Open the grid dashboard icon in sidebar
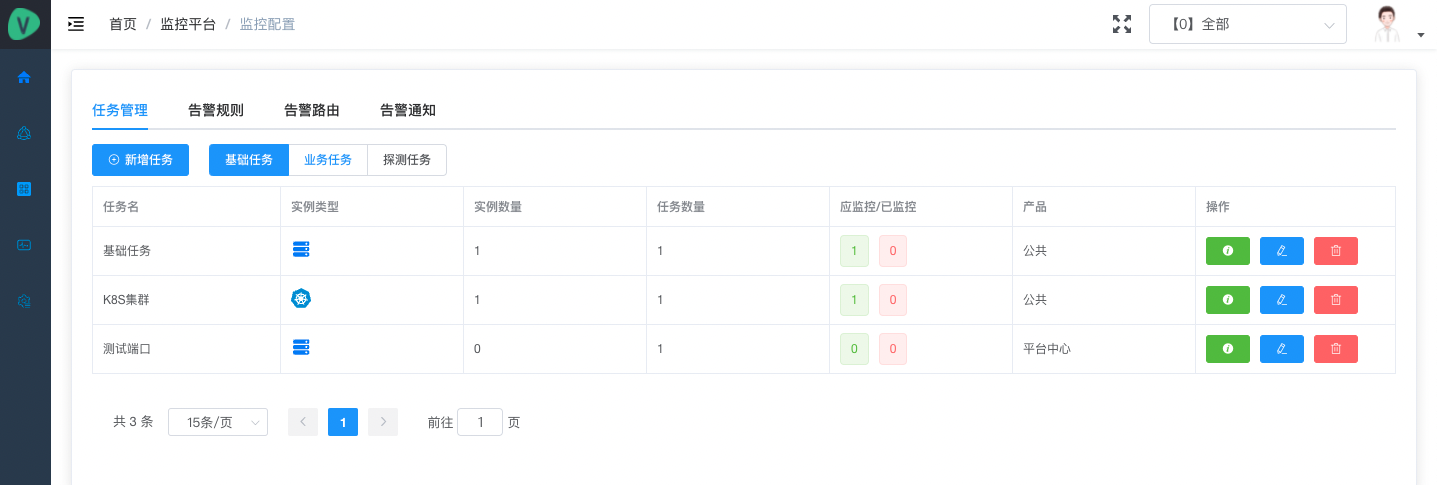 pos(24,189)
